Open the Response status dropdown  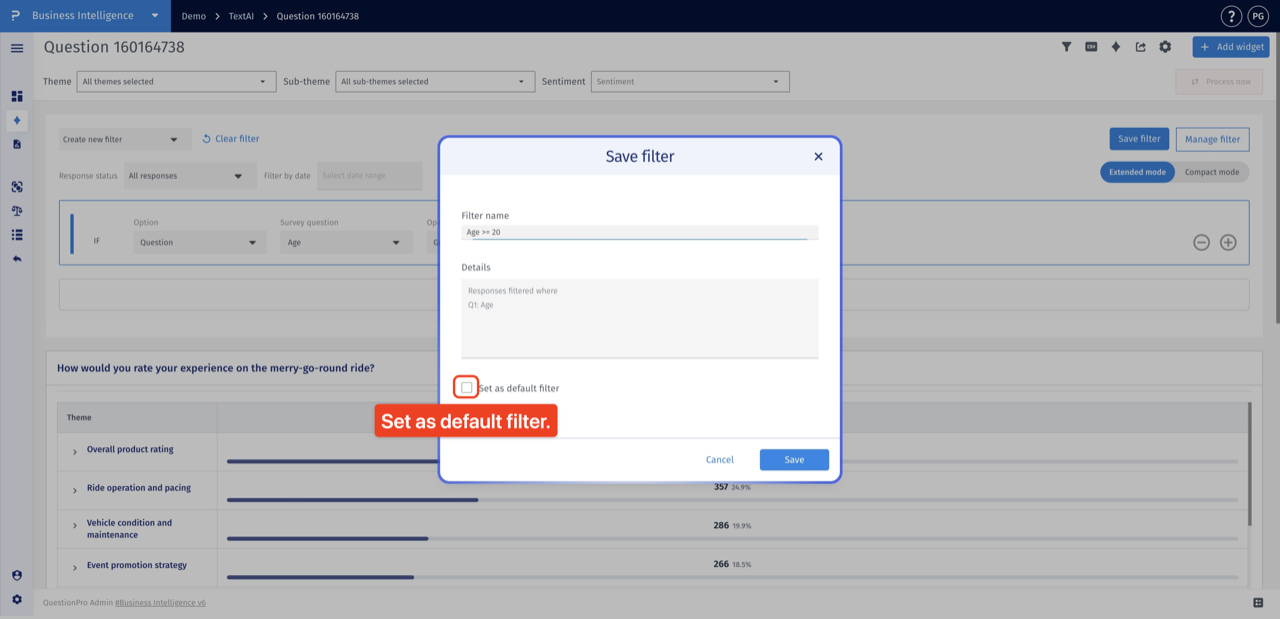coord(188,176)
